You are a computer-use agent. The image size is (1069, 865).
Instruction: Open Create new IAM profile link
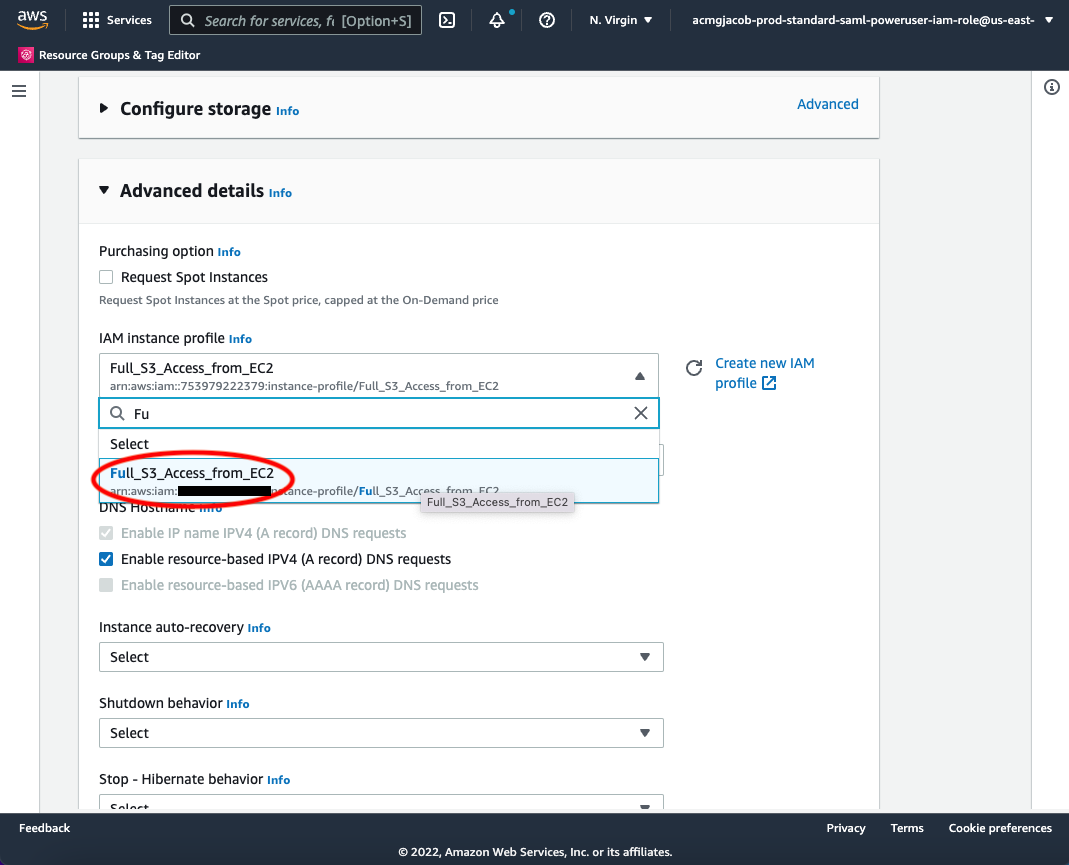pyautogui.click(x=764, y=373)
